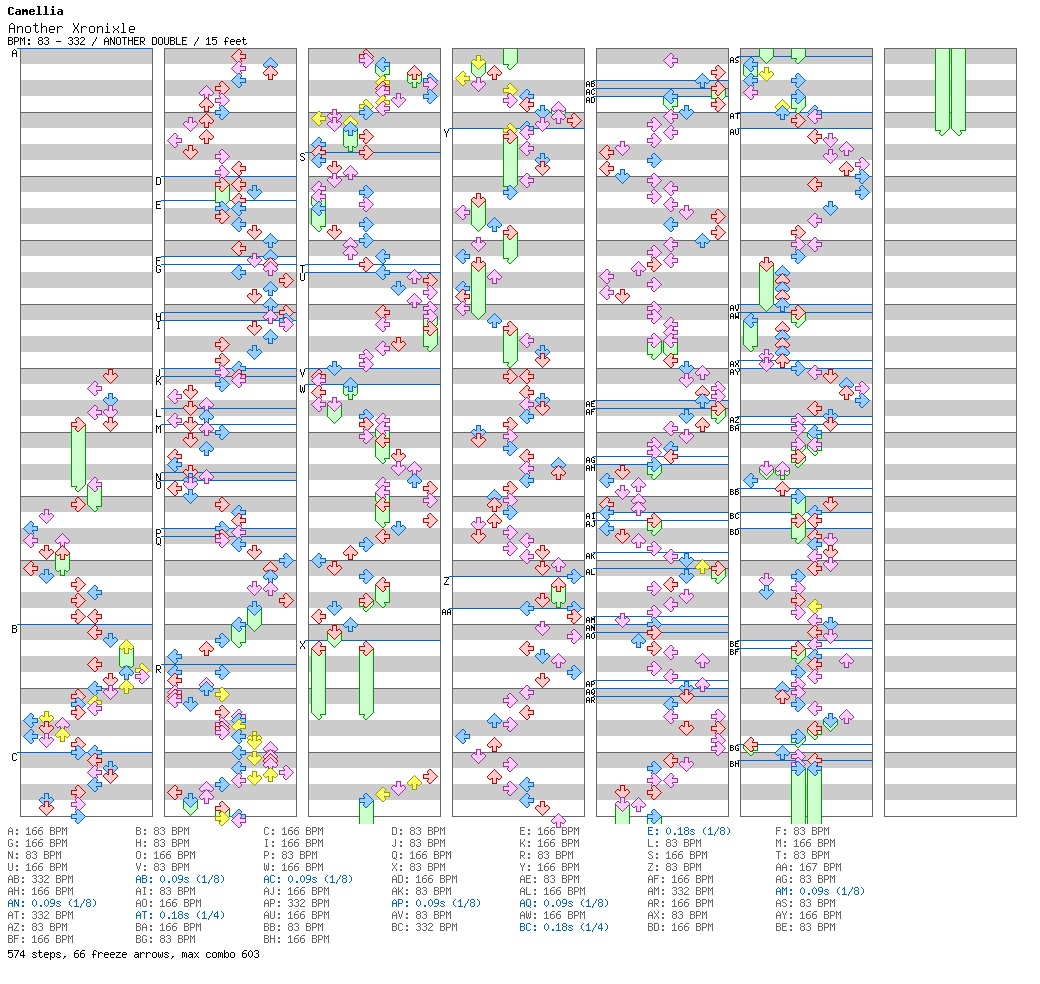Select legend entry "N: 83 BPM"

[34, 855]
